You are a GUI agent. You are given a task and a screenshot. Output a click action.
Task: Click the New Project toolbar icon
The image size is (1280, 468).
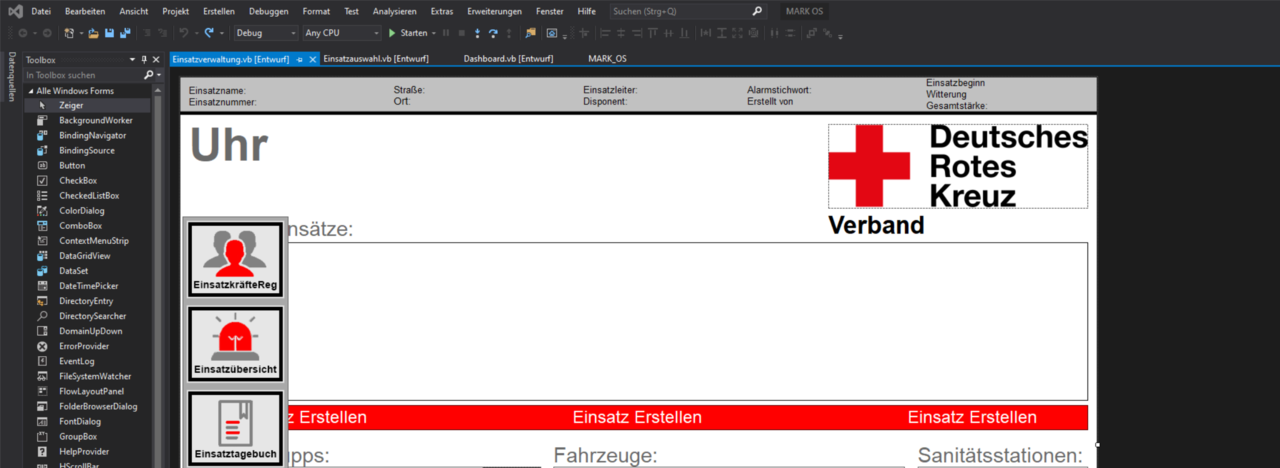pyautogui.click(x=70, y=33)
